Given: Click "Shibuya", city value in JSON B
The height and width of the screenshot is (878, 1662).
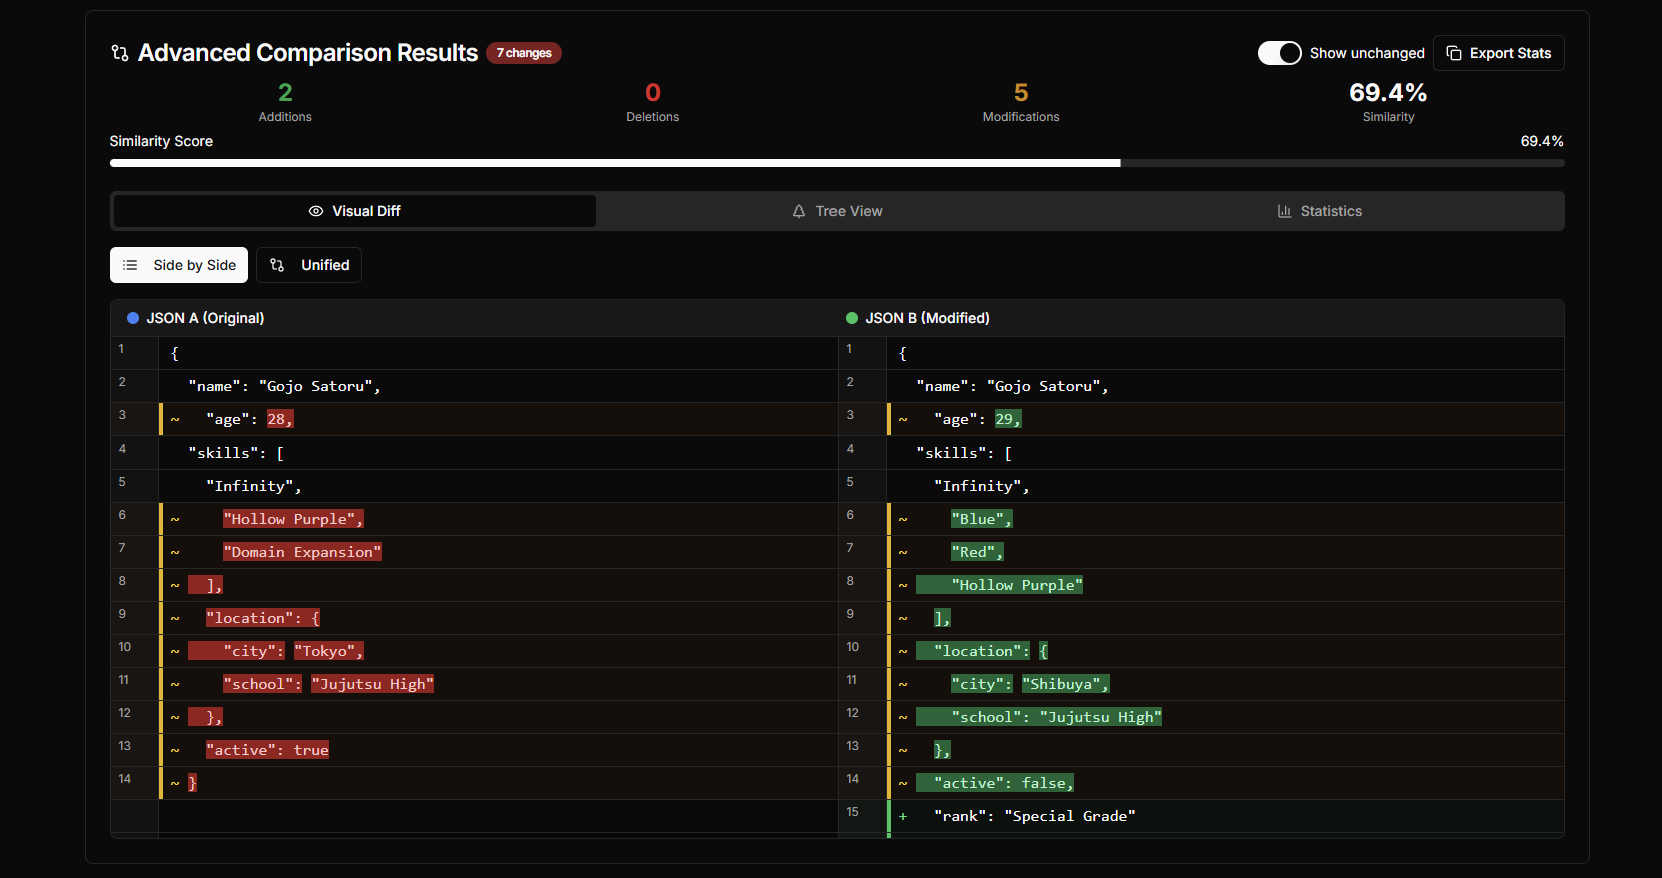Looking at the screenshot, I should pyautogui.click(x=1065, y=684).
